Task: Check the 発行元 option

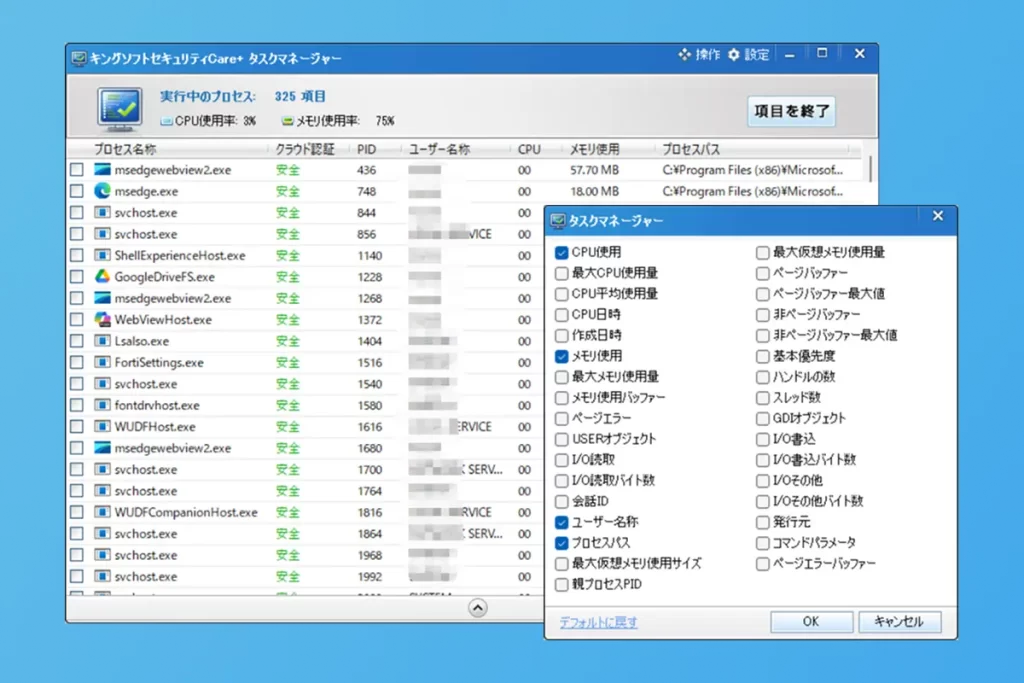Action: [x=762, y=522]
